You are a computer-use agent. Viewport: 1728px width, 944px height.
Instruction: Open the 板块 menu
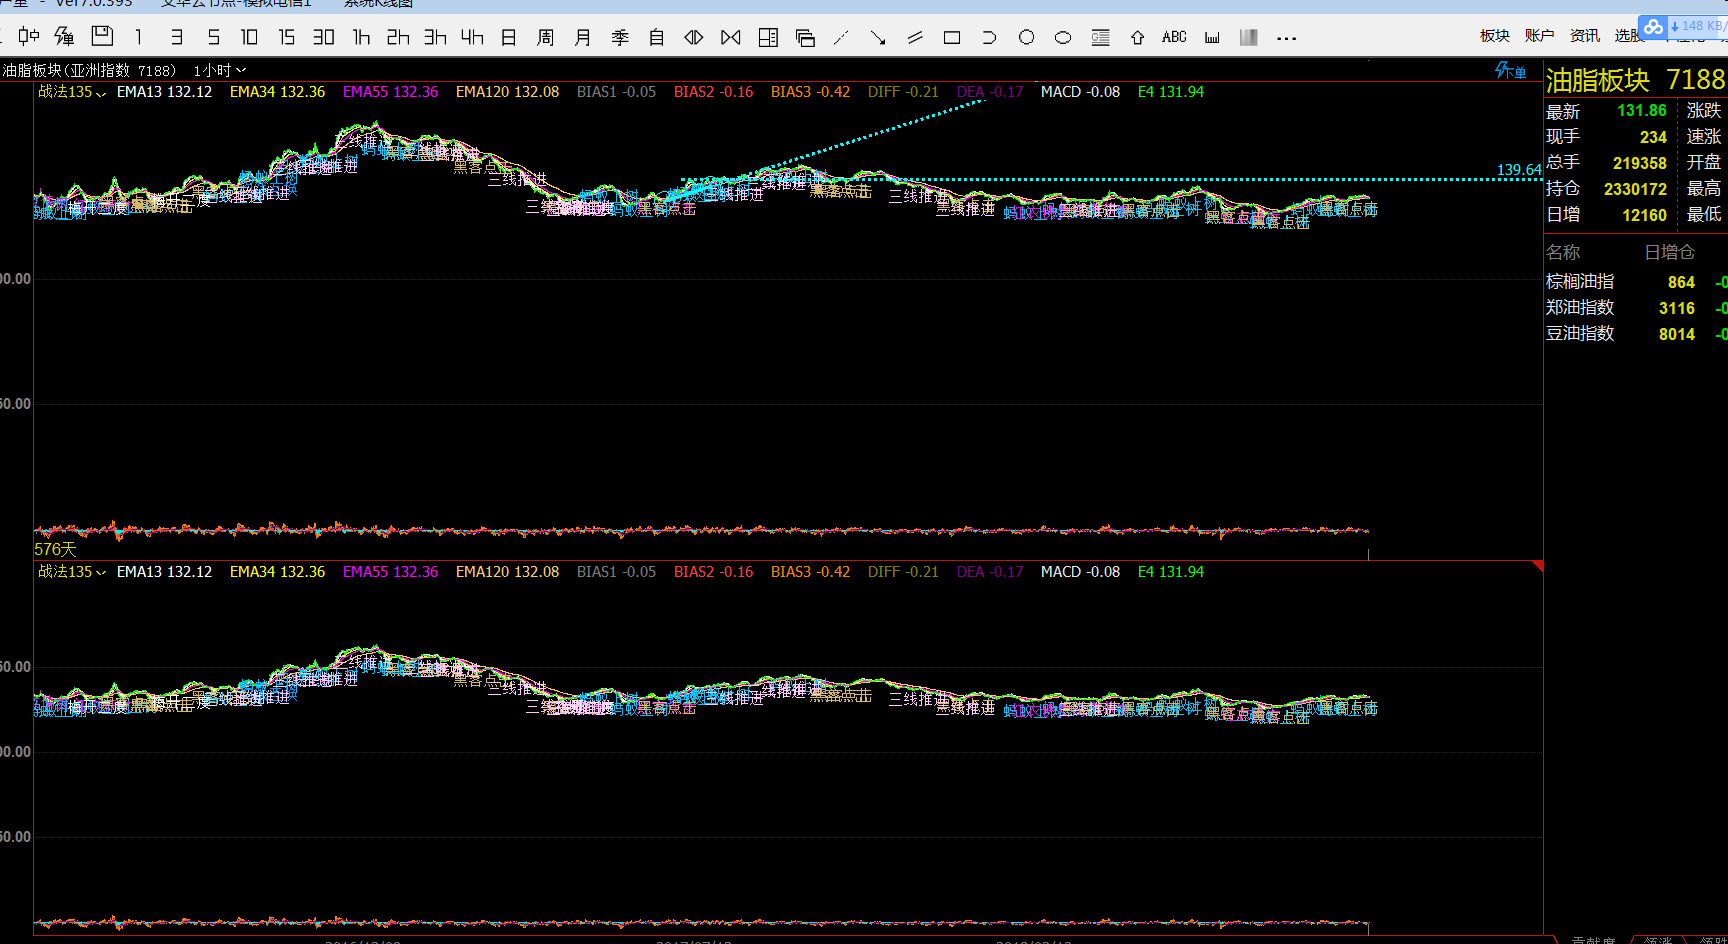[1494, 36]
